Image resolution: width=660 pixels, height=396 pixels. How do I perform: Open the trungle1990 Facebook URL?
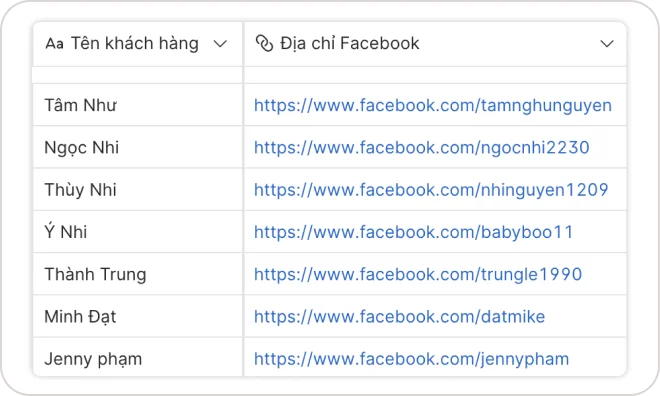tap(418, 274)
